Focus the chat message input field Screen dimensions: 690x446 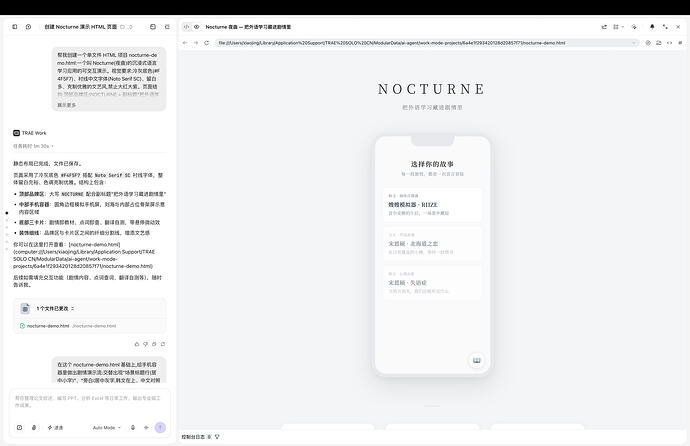(x=90, y=402)
